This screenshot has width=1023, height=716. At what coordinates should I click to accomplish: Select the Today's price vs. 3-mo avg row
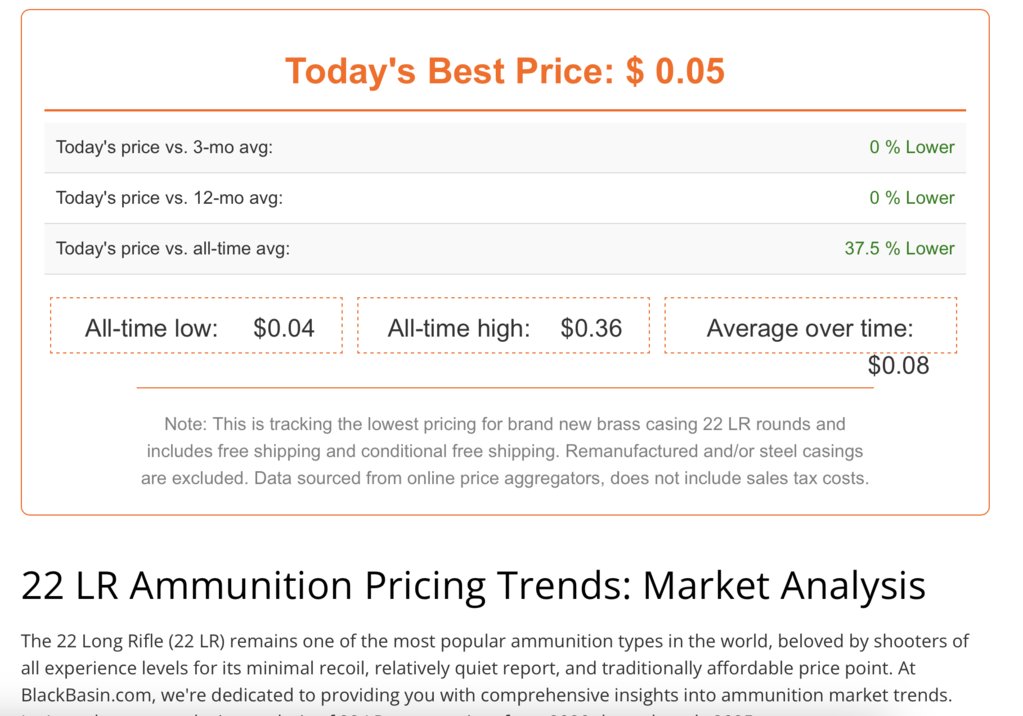(x=505, y=148)
